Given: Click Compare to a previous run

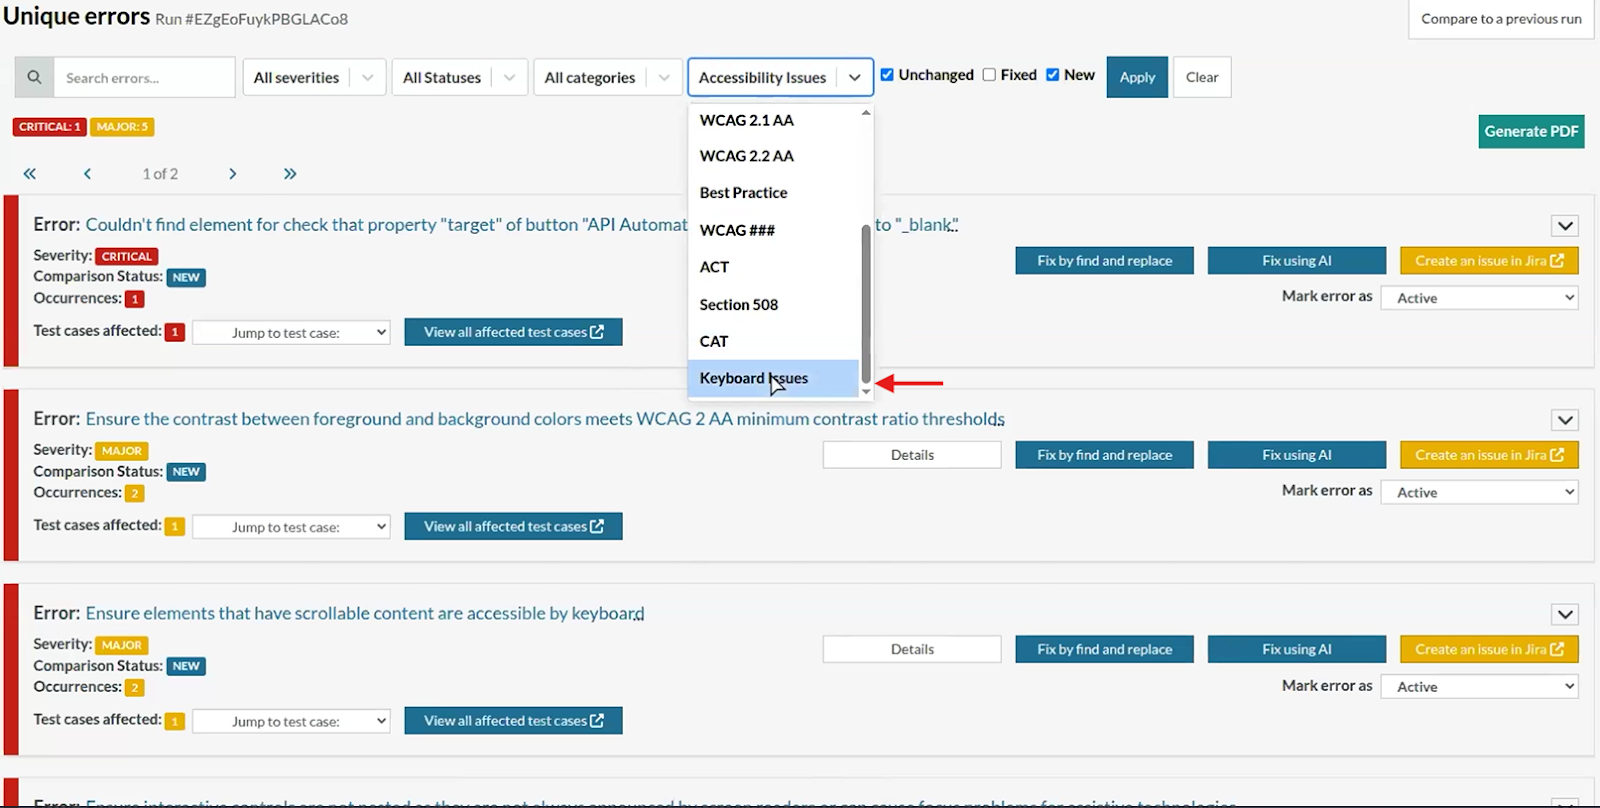Looking at the screenshot, I should 1501,19.
